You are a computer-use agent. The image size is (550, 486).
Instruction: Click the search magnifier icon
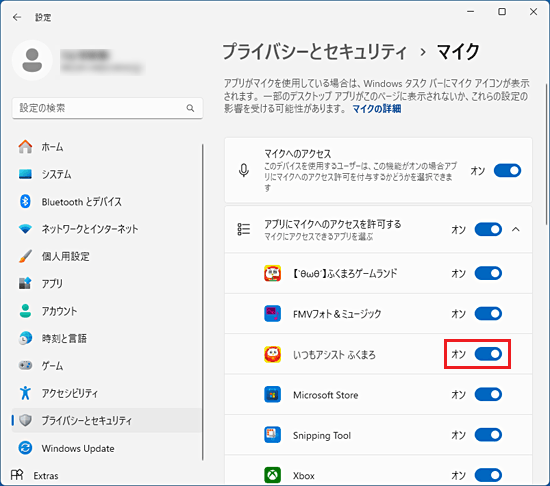[190, 108]
